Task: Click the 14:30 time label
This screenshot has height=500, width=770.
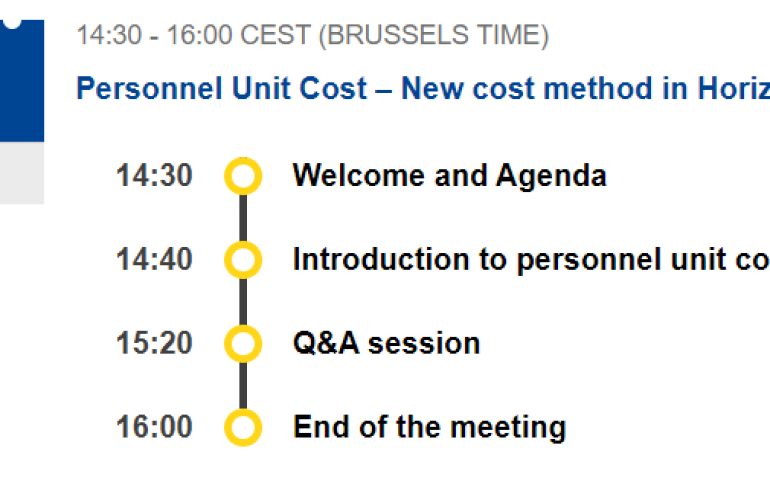Action: (x=154, y=176)
